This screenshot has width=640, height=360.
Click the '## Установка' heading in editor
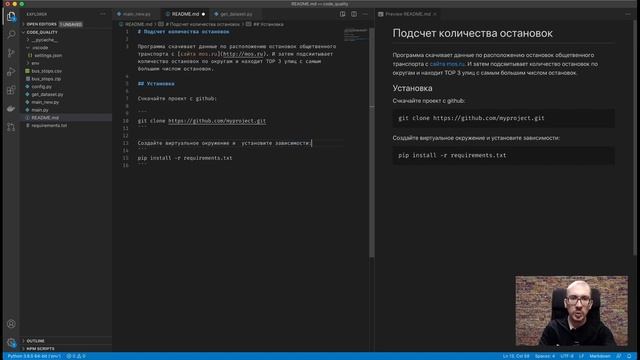156,84
